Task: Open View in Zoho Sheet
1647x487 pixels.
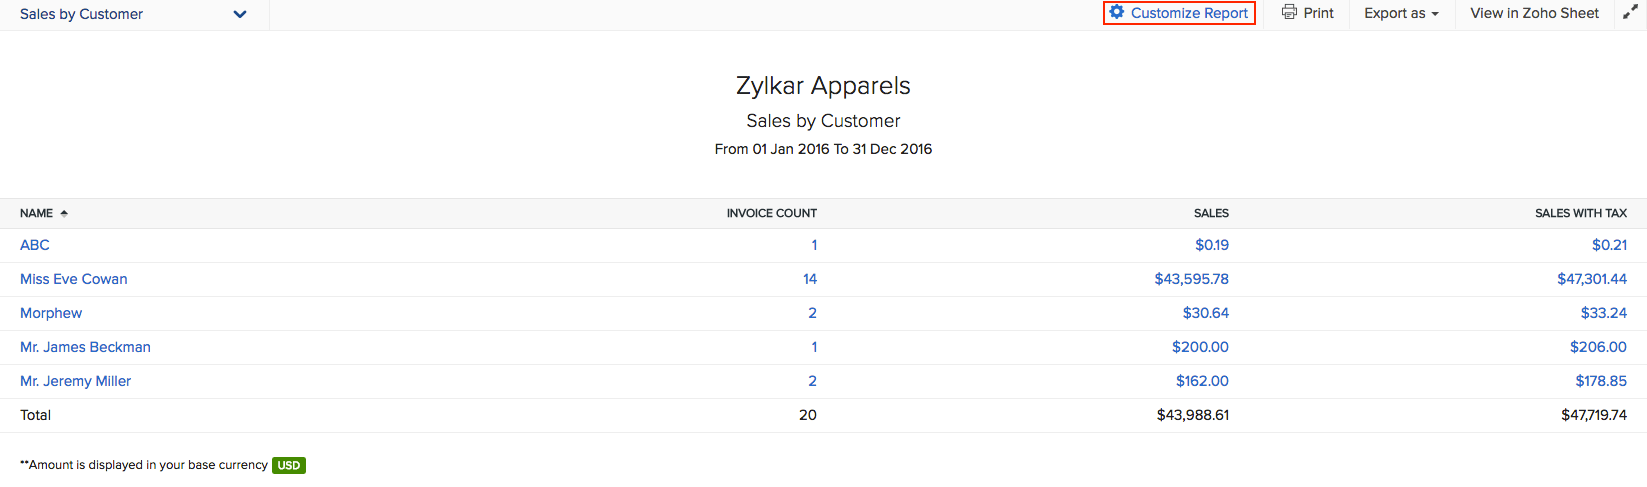Action: pos(1534,13)
